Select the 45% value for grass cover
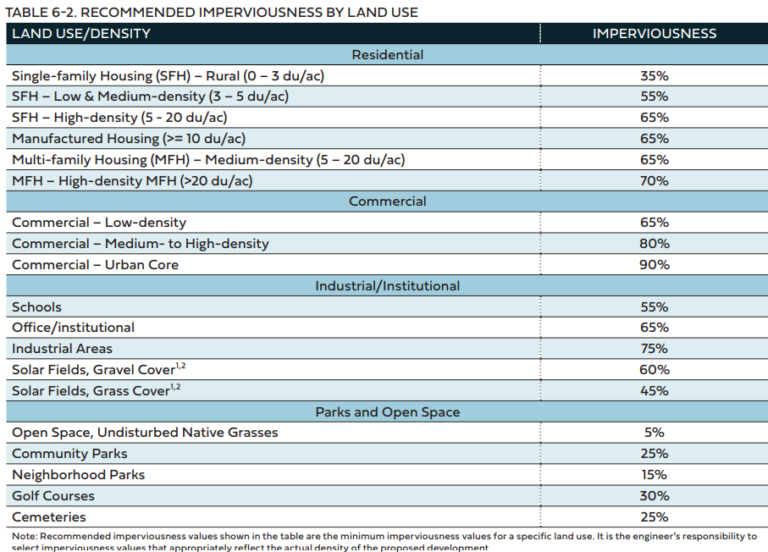This screenshot has width=768, height=552. pos(654,391)
